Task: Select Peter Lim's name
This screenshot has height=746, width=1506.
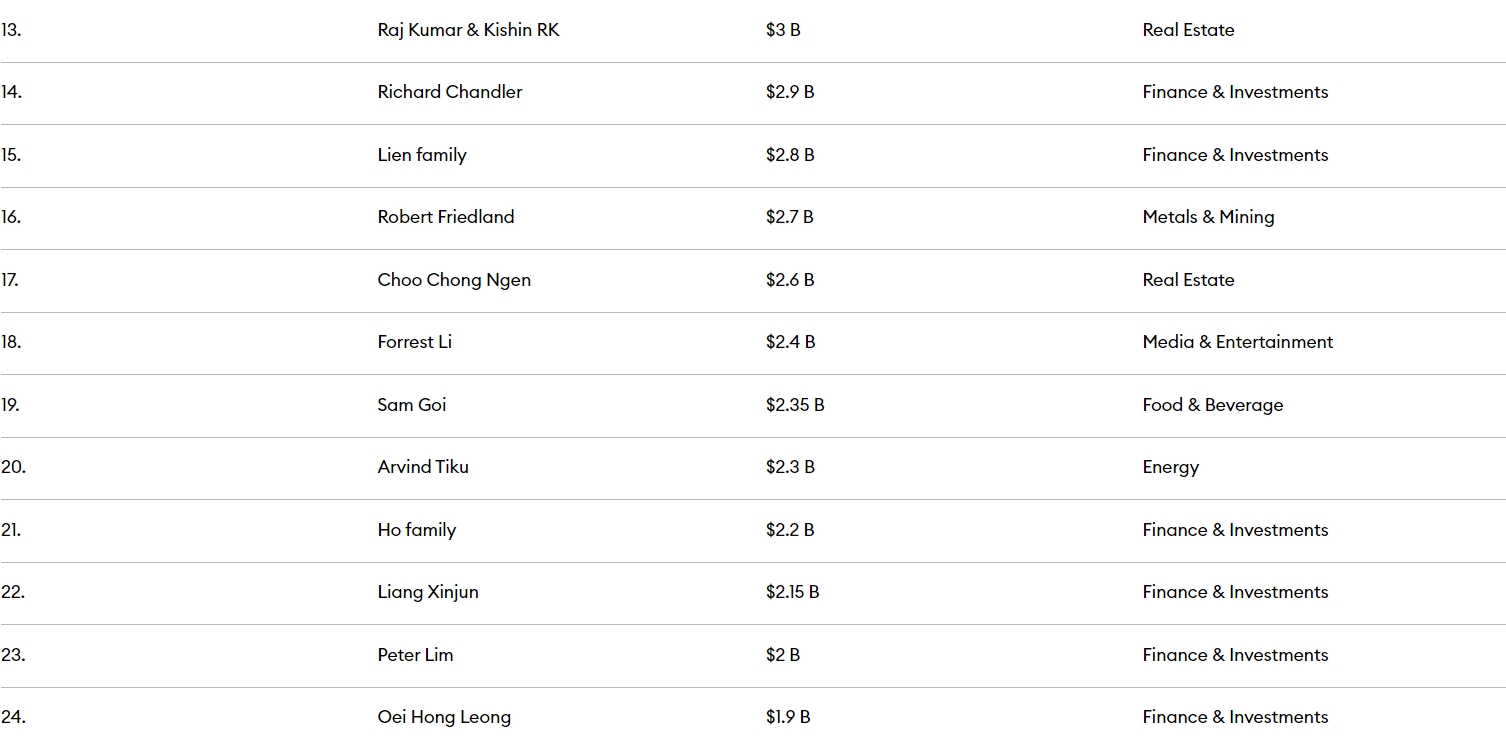Action: coord(415,655)
